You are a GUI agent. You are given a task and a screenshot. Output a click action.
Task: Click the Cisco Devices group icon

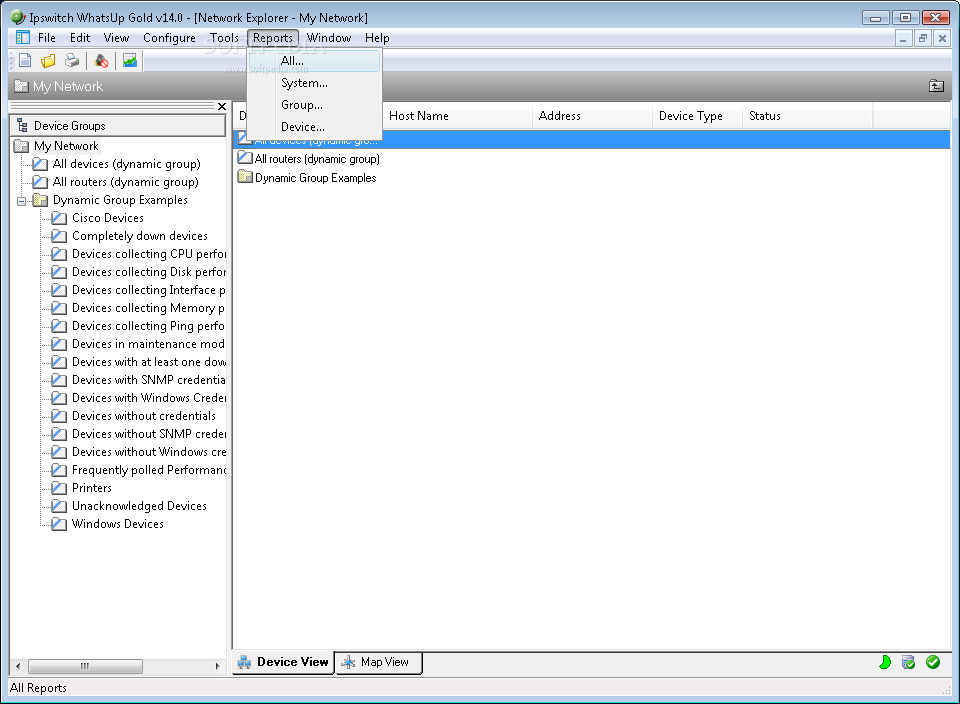59,218
